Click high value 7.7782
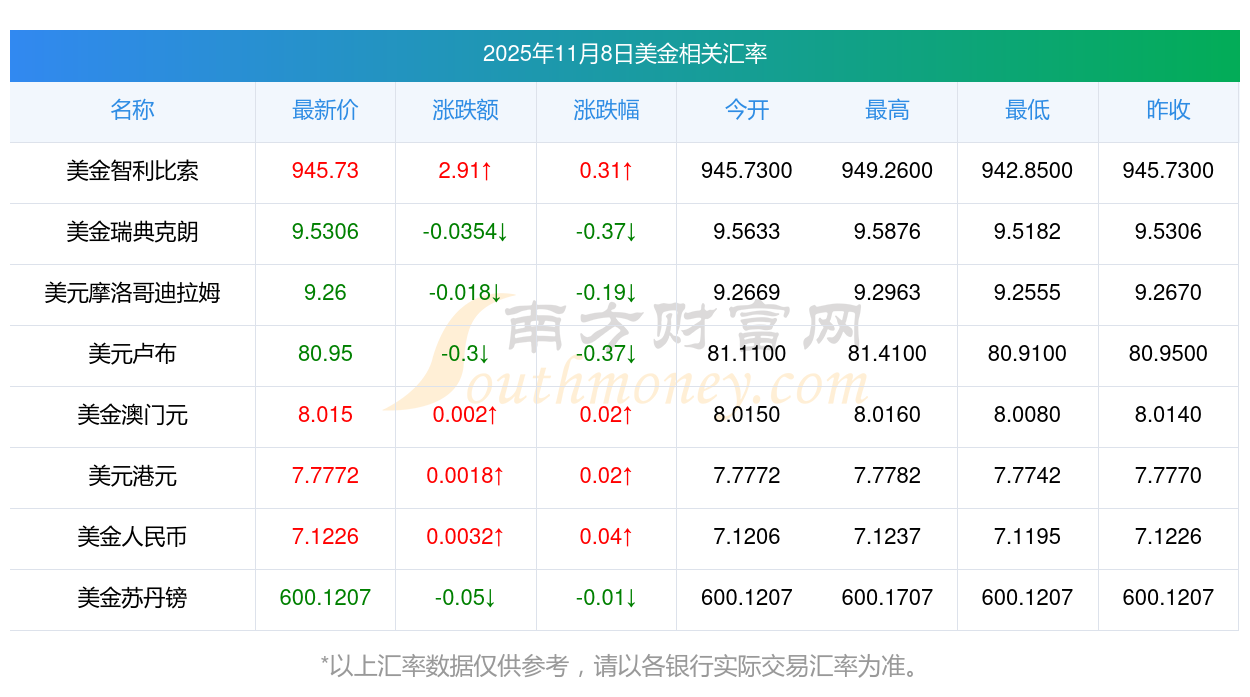The height and width of the screenshot is (697, 1250). [x=887, y=476]
